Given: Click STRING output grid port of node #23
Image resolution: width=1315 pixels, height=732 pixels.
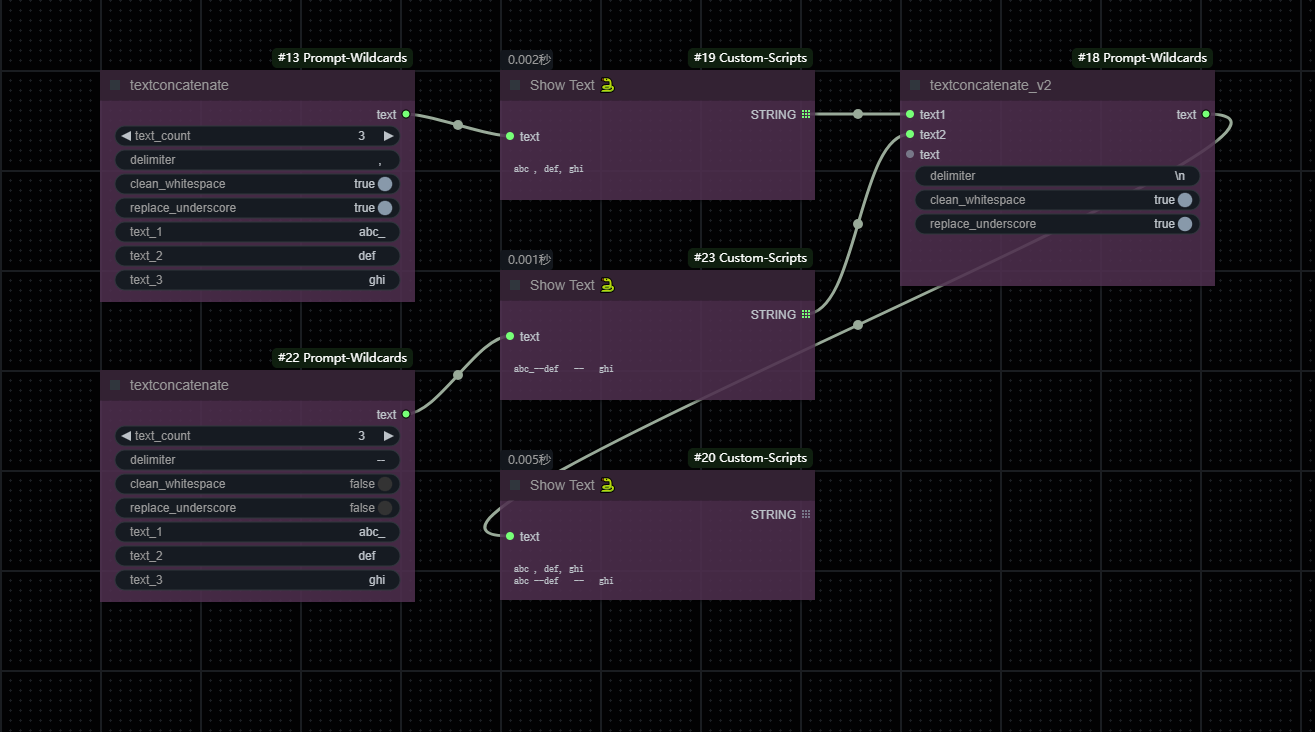Looking at the screenshot, I should point(806,314).
